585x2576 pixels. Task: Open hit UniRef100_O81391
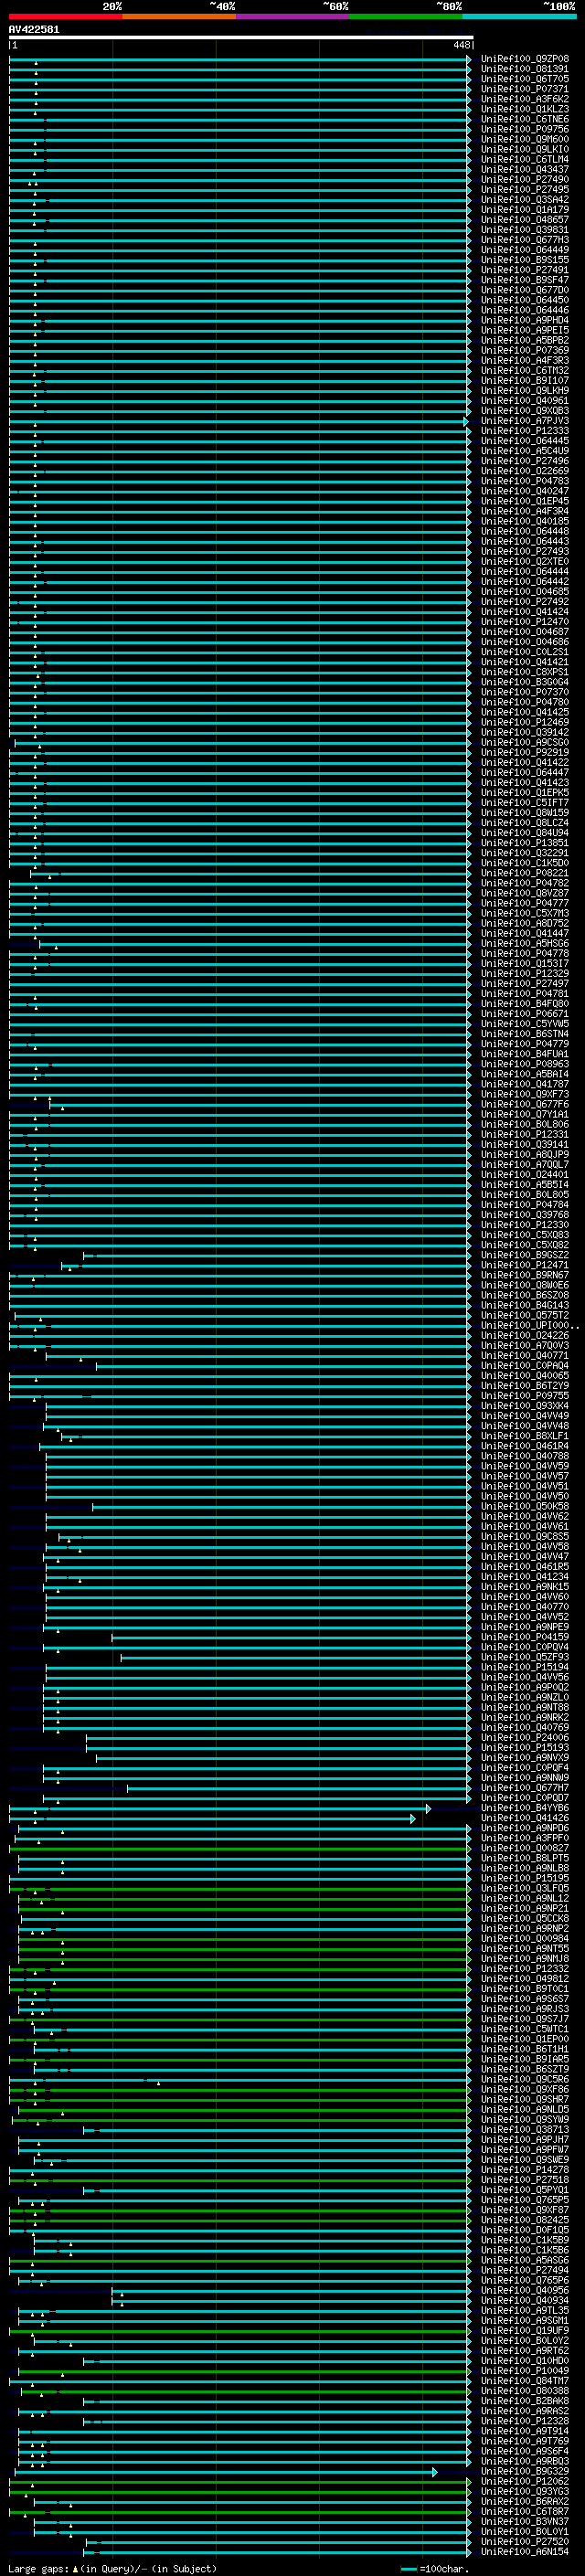(525, 69)
